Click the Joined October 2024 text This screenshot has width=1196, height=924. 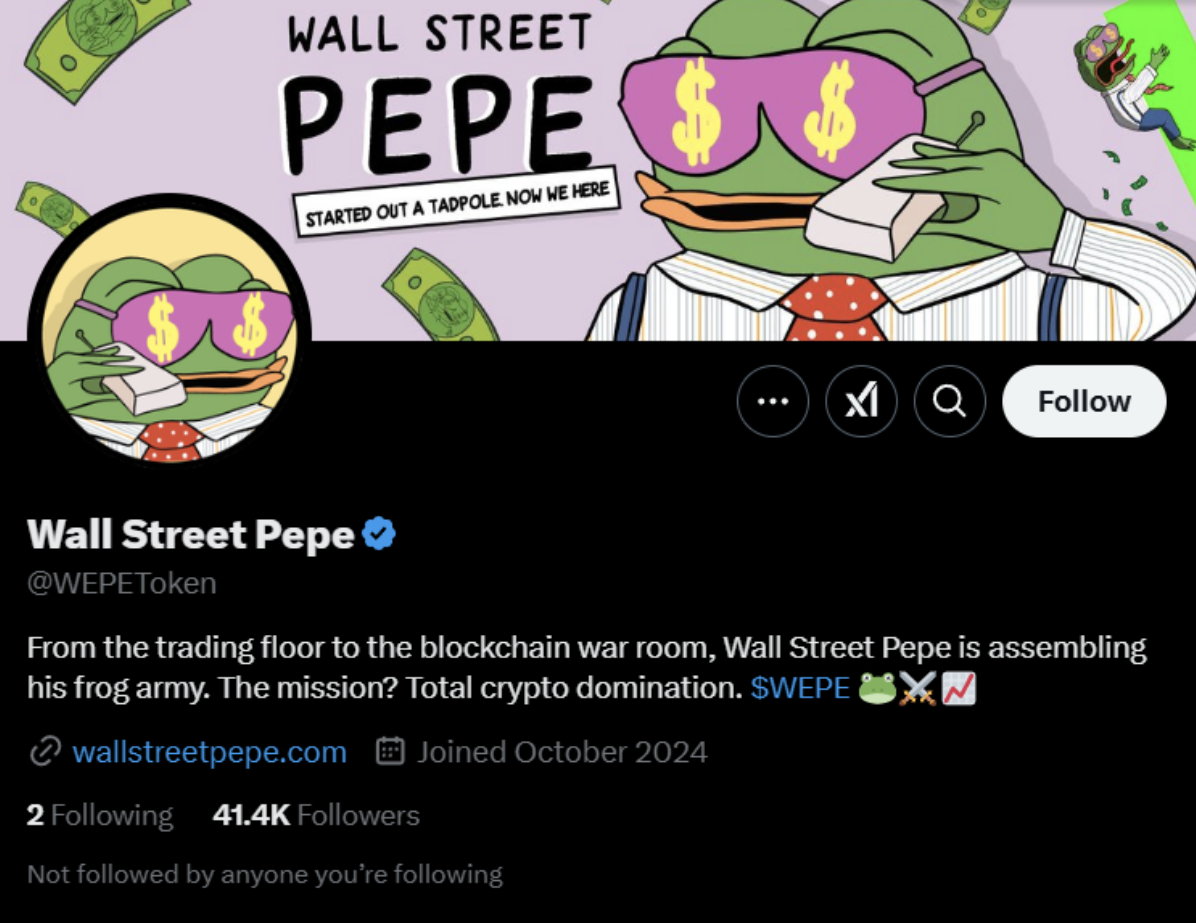pyautogui.click(x=561, y=752)
